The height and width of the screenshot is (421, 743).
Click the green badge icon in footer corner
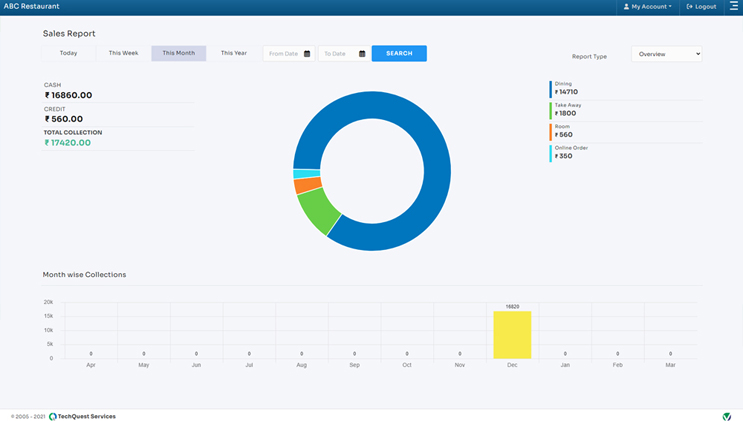point(726,416)
